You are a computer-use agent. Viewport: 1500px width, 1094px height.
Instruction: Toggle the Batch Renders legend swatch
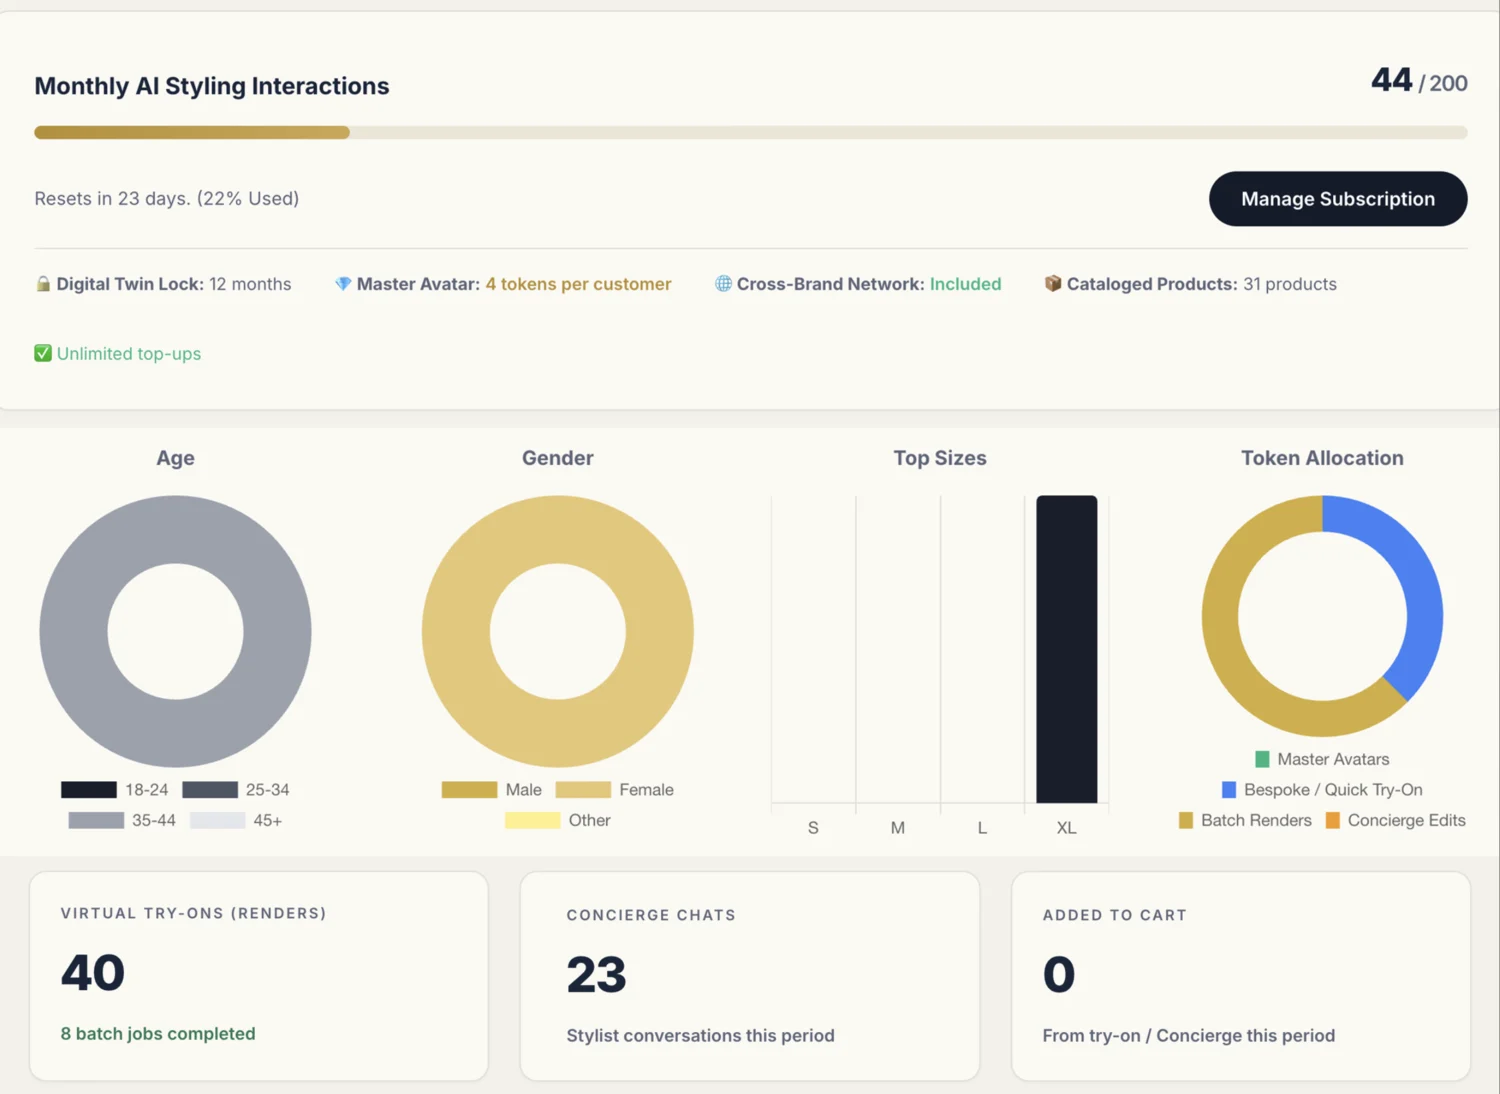pyautogui.click(x=1186, y=820)
